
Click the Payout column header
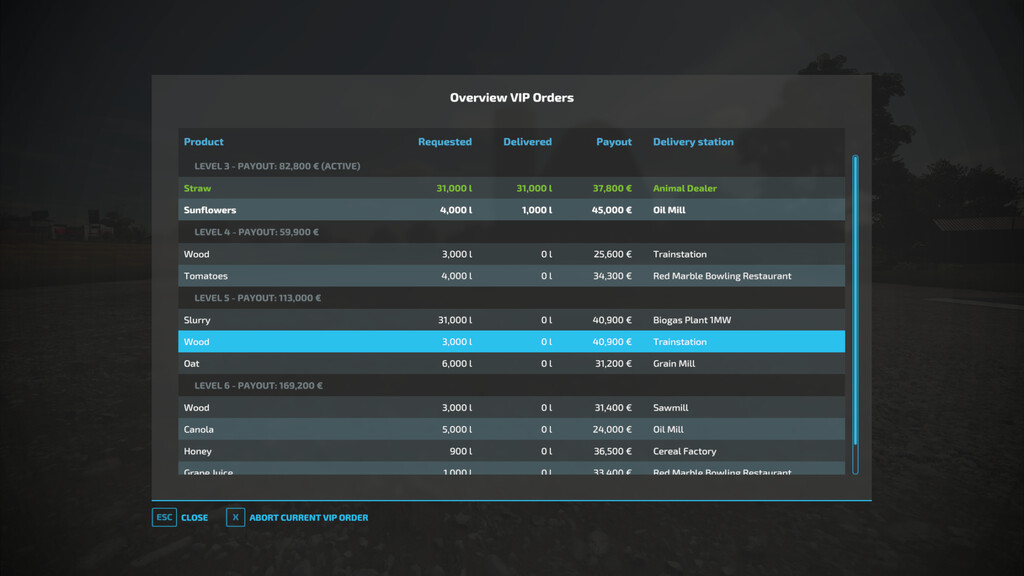613,141
